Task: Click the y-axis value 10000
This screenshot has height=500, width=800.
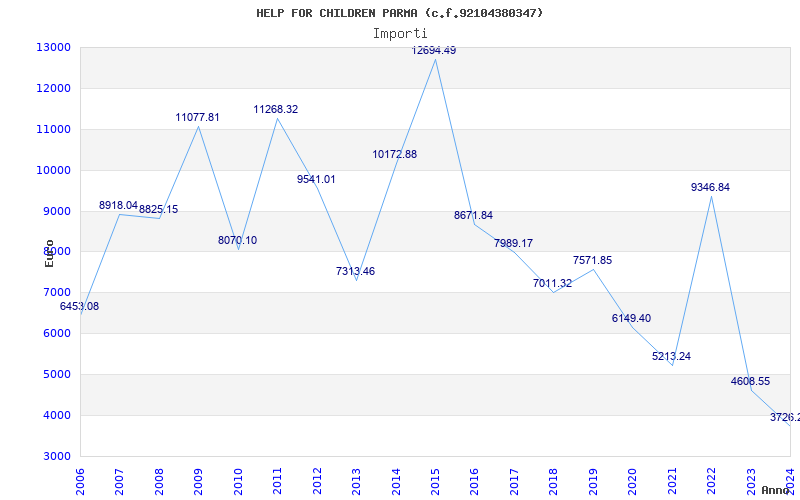Action: (x=53, y=170)
